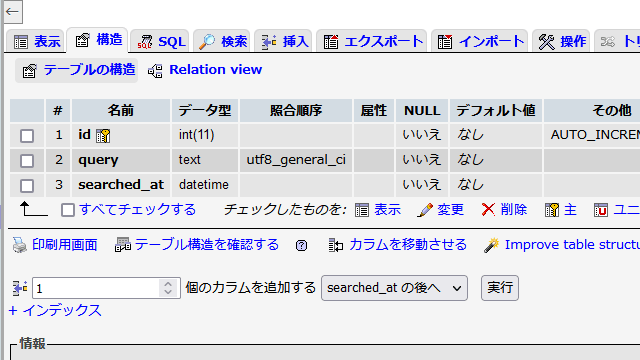Image resolution: width=640 pixels, height=360 pixels.
Task: Click the すべてチェックする link text
Action: [138, 209]
